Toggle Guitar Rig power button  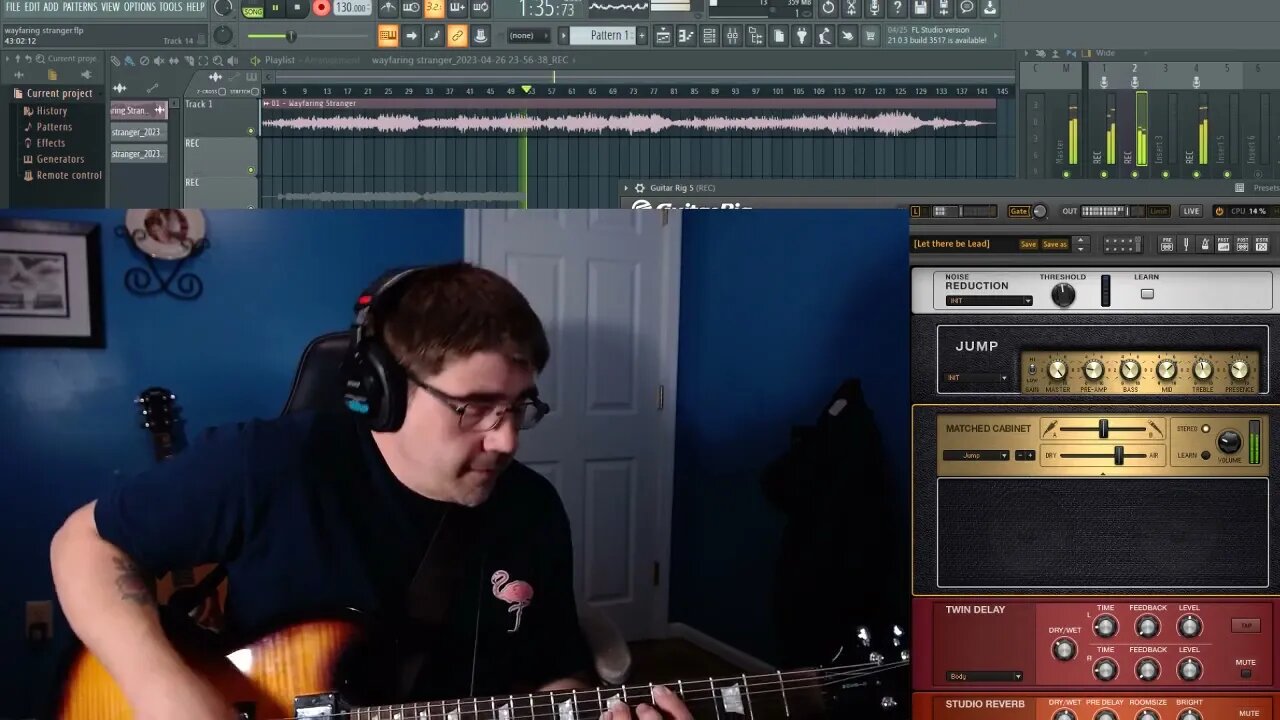coord(1219,211)
